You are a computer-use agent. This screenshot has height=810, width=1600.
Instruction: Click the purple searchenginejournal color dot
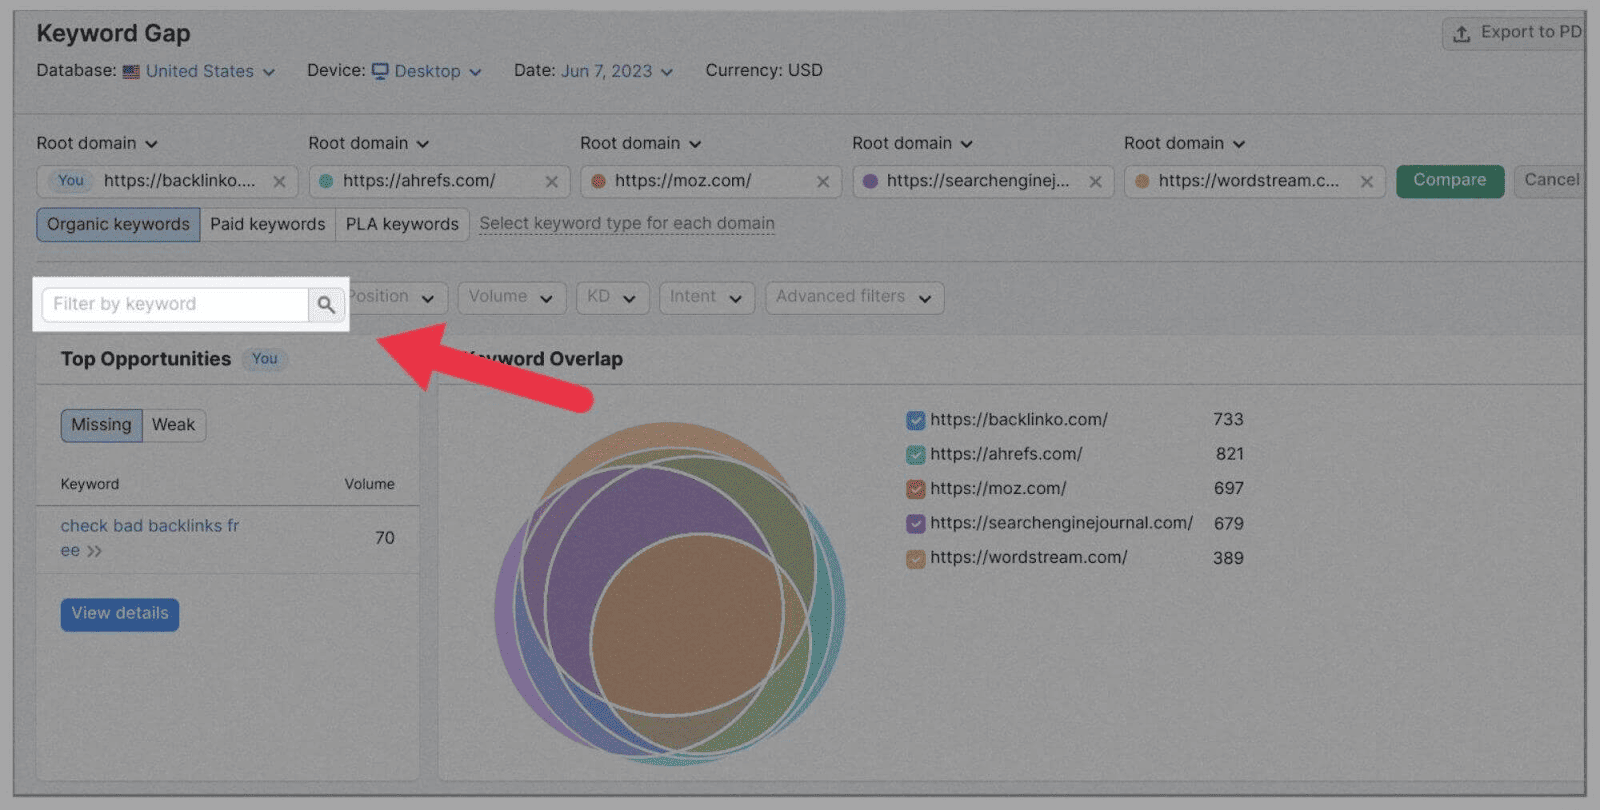[870, 182]
